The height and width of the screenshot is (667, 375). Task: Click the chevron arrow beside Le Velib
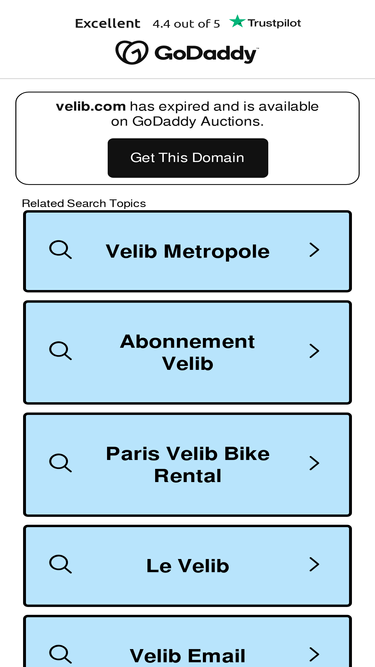(314, 564)
